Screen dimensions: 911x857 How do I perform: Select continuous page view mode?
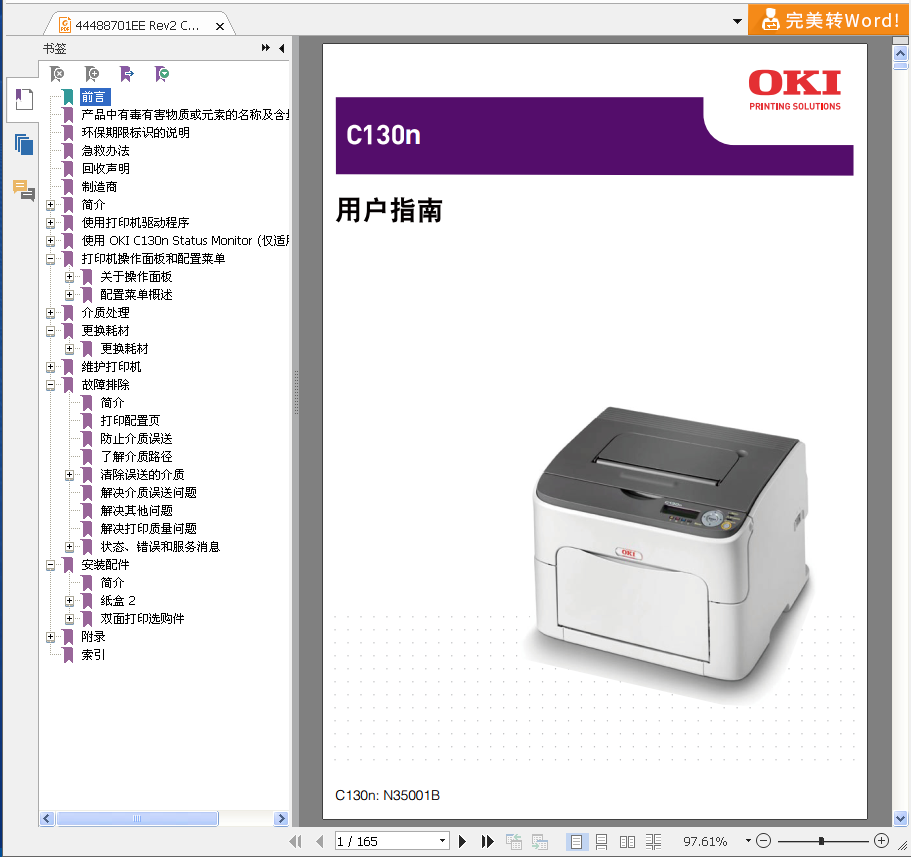tap(601, 841)
